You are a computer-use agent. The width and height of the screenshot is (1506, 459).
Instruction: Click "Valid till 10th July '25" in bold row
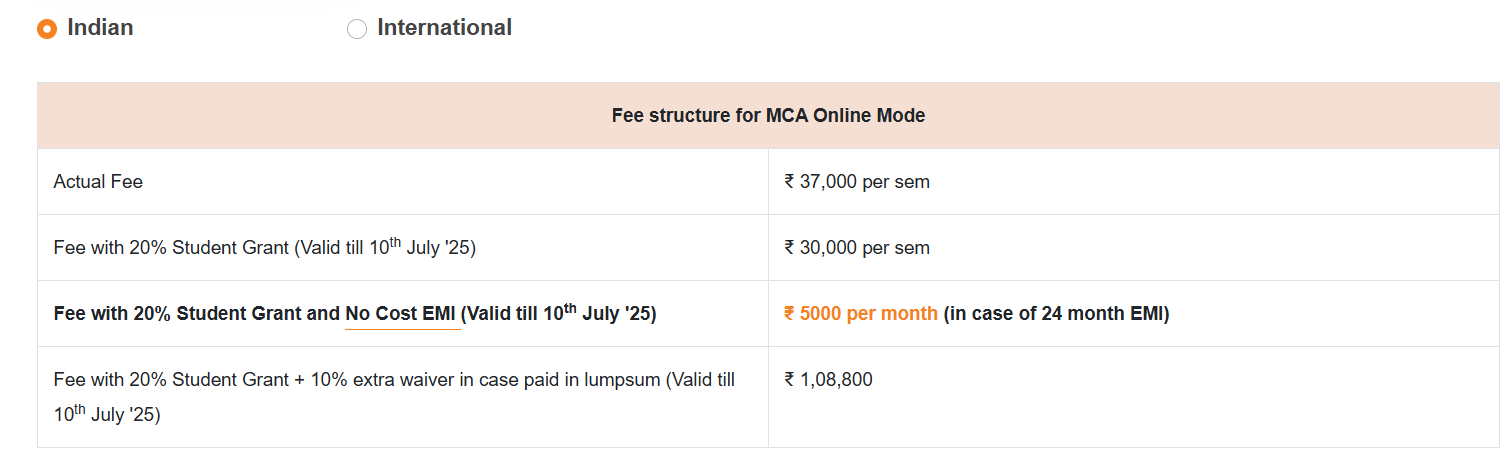tap(560, 314)
